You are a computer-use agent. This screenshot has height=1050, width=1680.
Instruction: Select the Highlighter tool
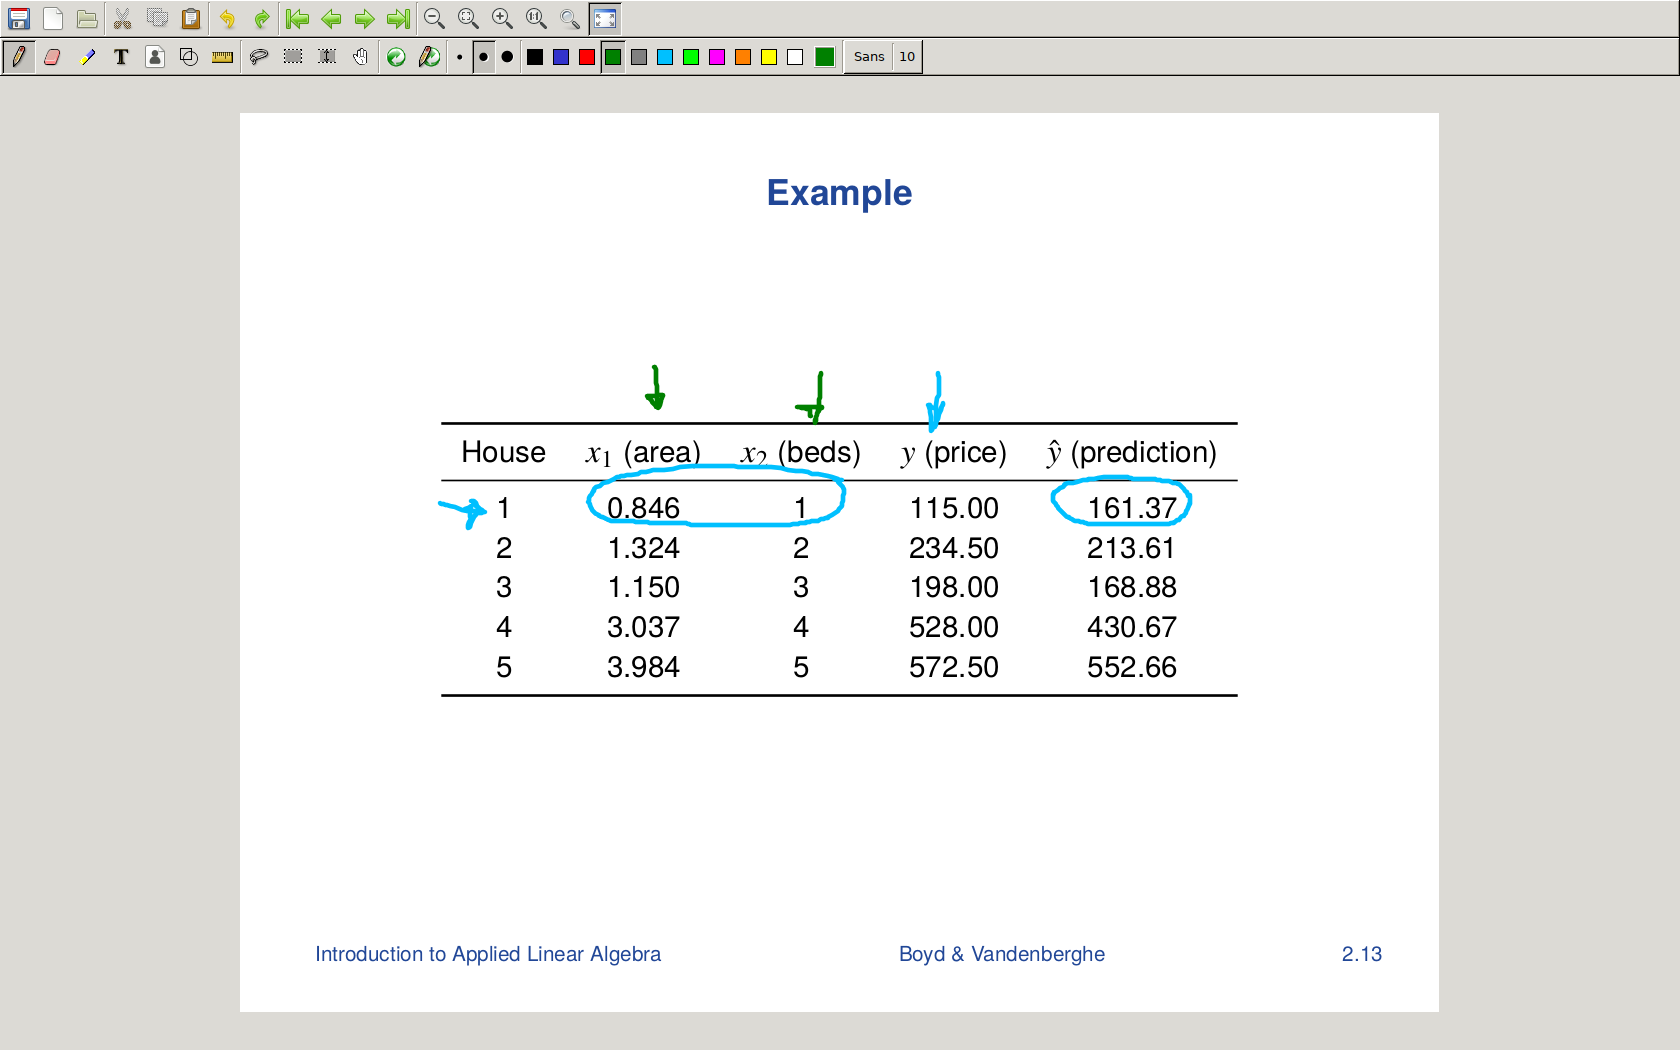[87, 57]
